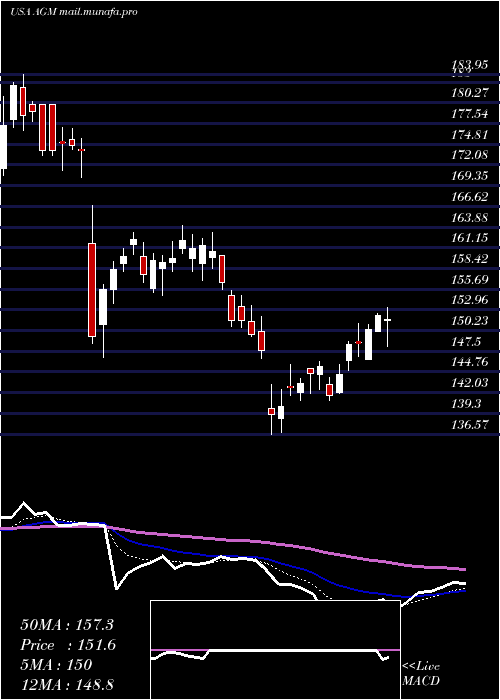The height and width of the screenshot is (700, 500).
Task: Click the 161.15 price axis label
Action: (x=469, y=238)
